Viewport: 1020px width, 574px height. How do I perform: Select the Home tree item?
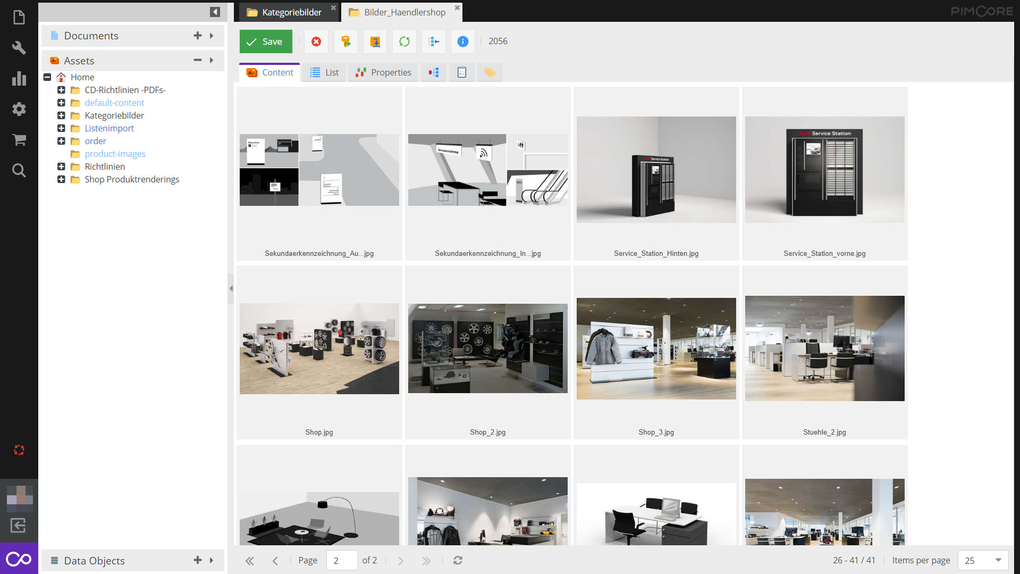(82, 77)
